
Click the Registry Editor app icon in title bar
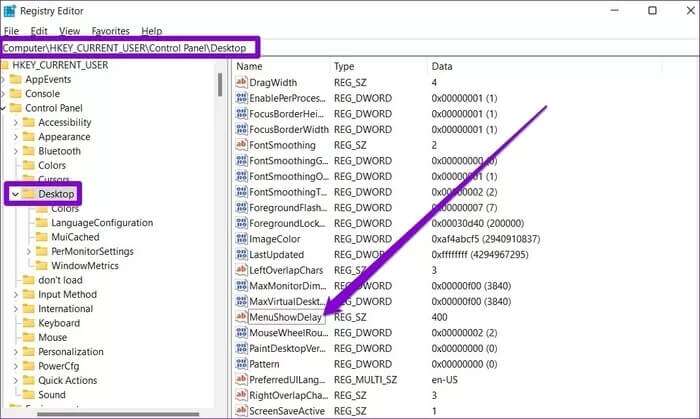[9, 11]
